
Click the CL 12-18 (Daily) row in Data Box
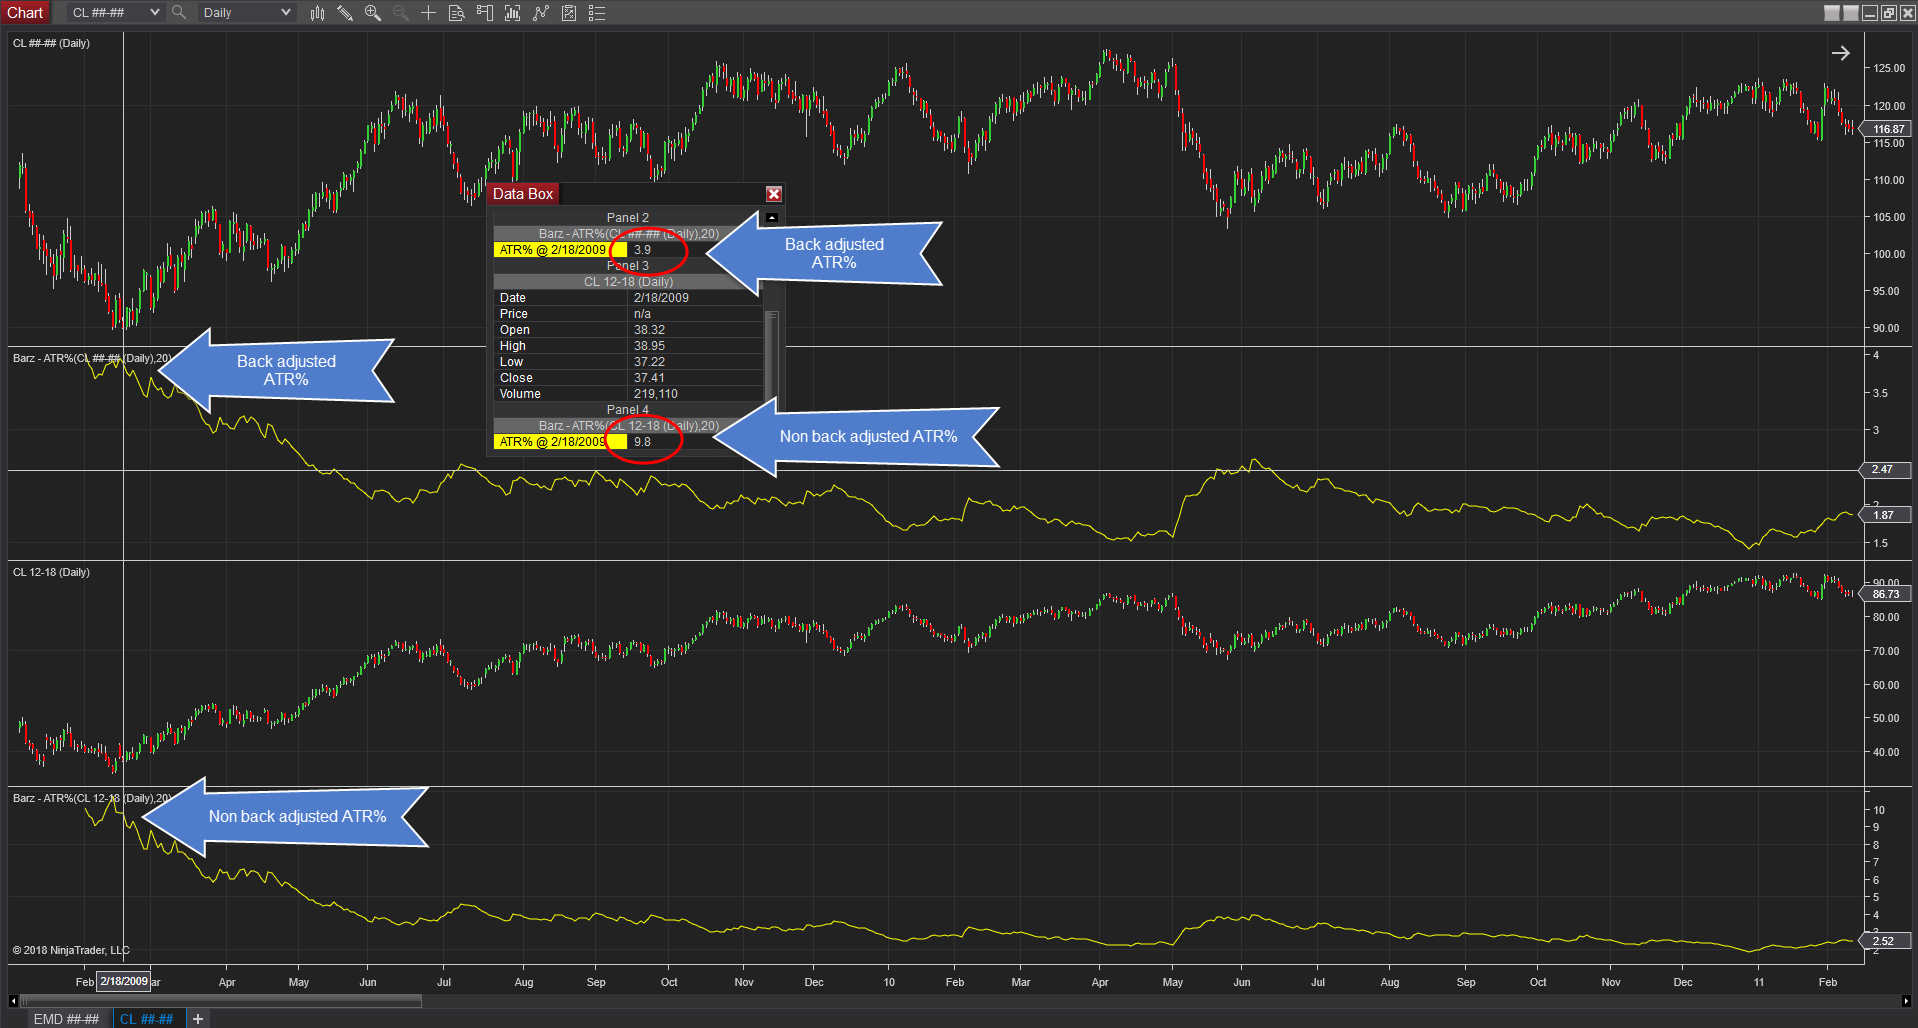628,281
